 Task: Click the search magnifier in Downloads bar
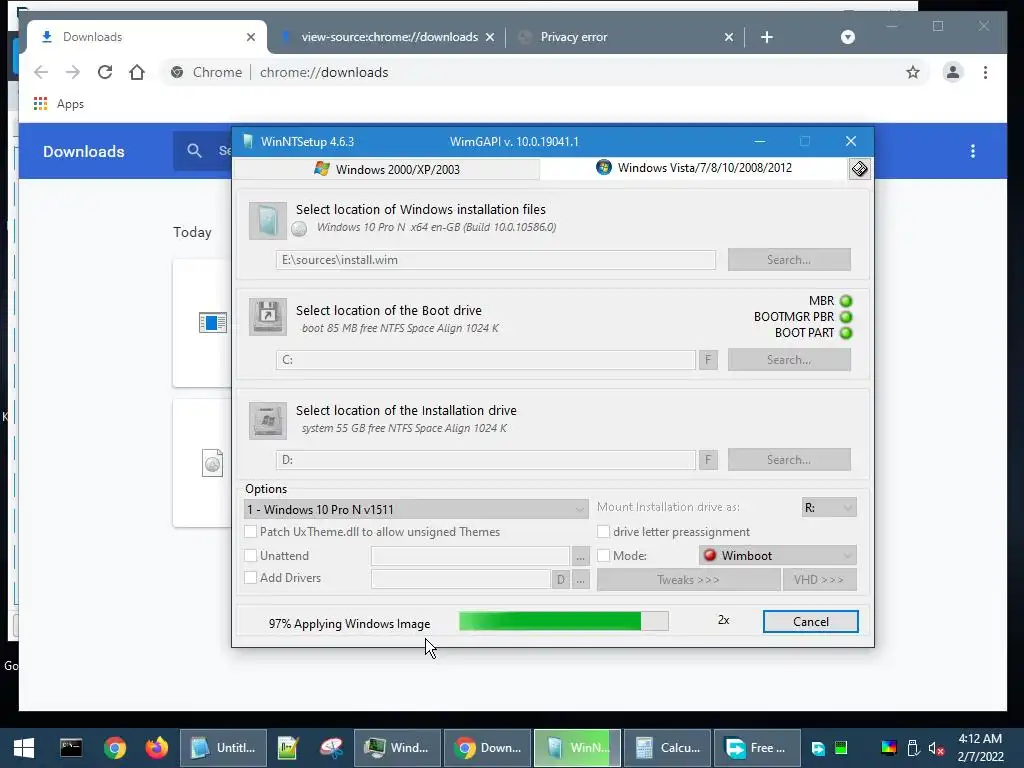coord(194,151)
